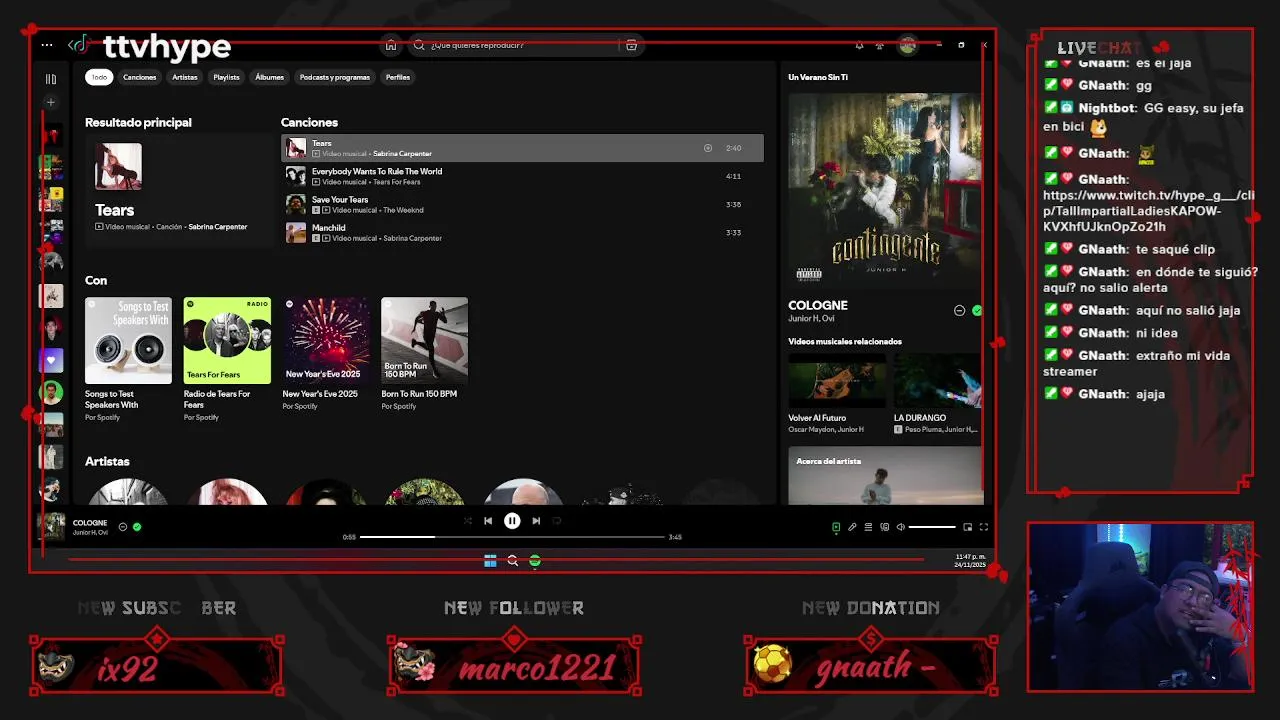This screenshot has height=720, width=1280.
Task: Click COLOGNE title in side panel
Action: pos(818,305)
